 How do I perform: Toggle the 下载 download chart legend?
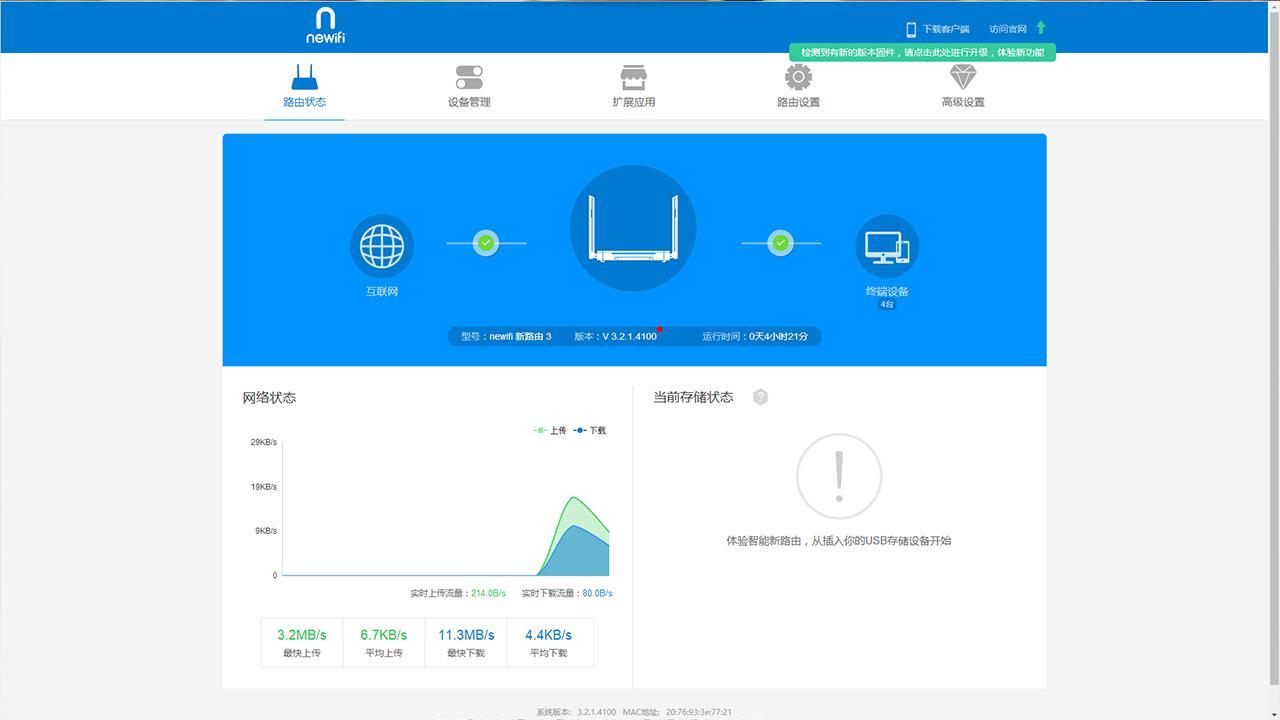click(590, 431)
